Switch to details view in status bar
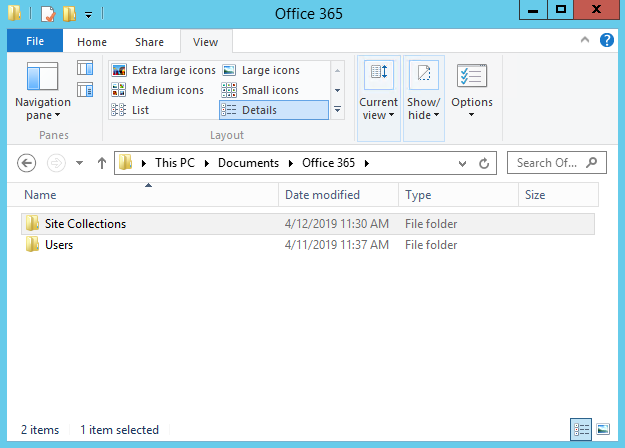625x448 pixels. pyautogui.click(x=581, y=429)
